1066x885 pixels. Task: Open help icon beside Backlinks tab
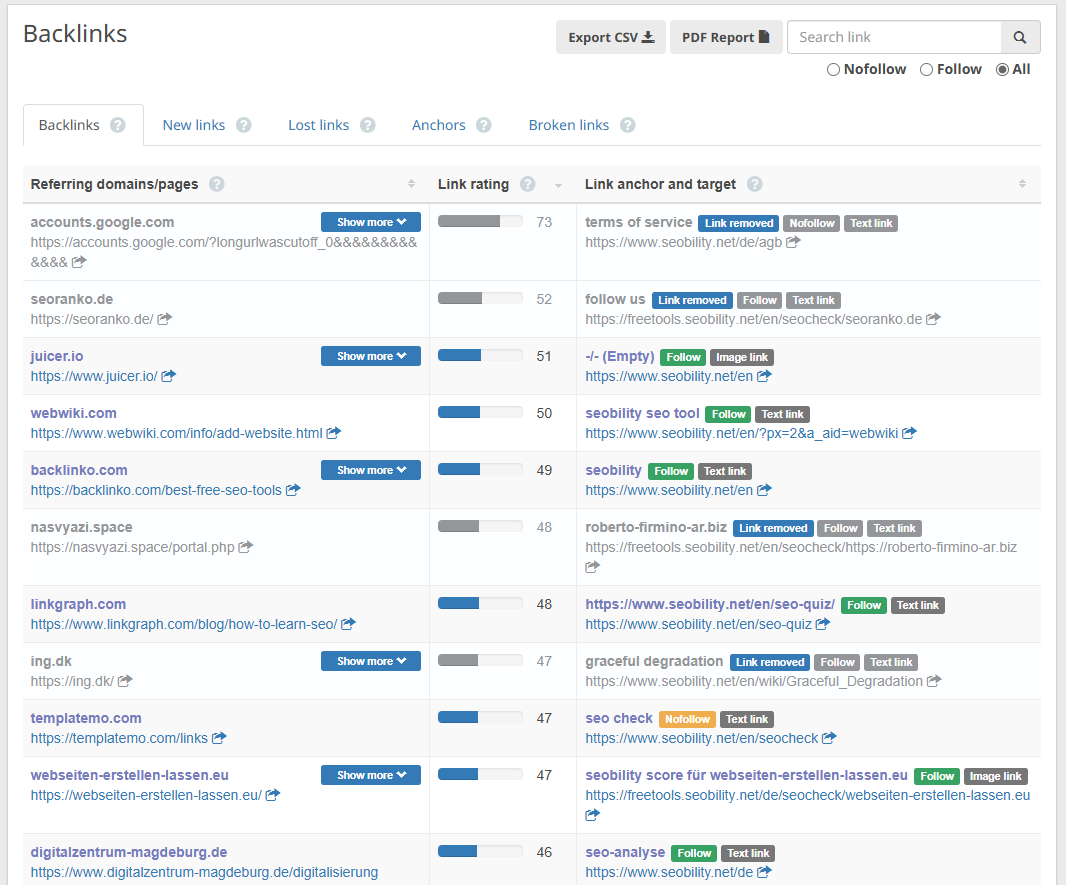(118, 125)
